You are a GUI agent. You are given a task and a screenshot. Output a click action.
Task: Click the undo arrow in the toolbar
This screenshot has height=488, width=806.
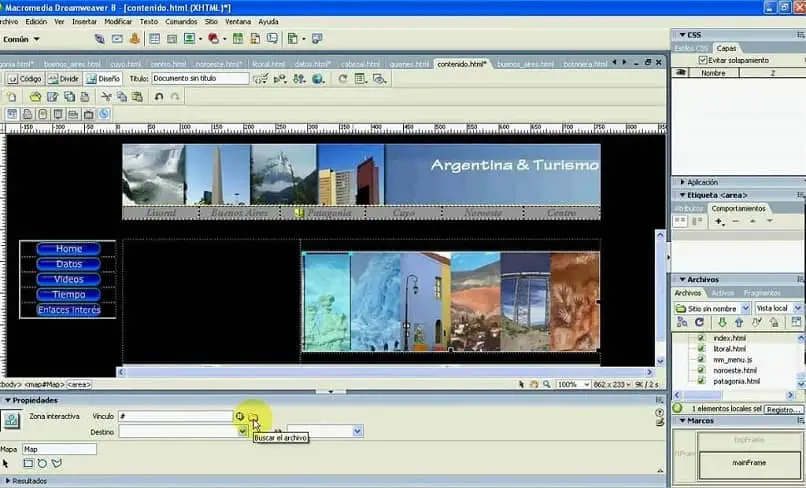[159, 97]
